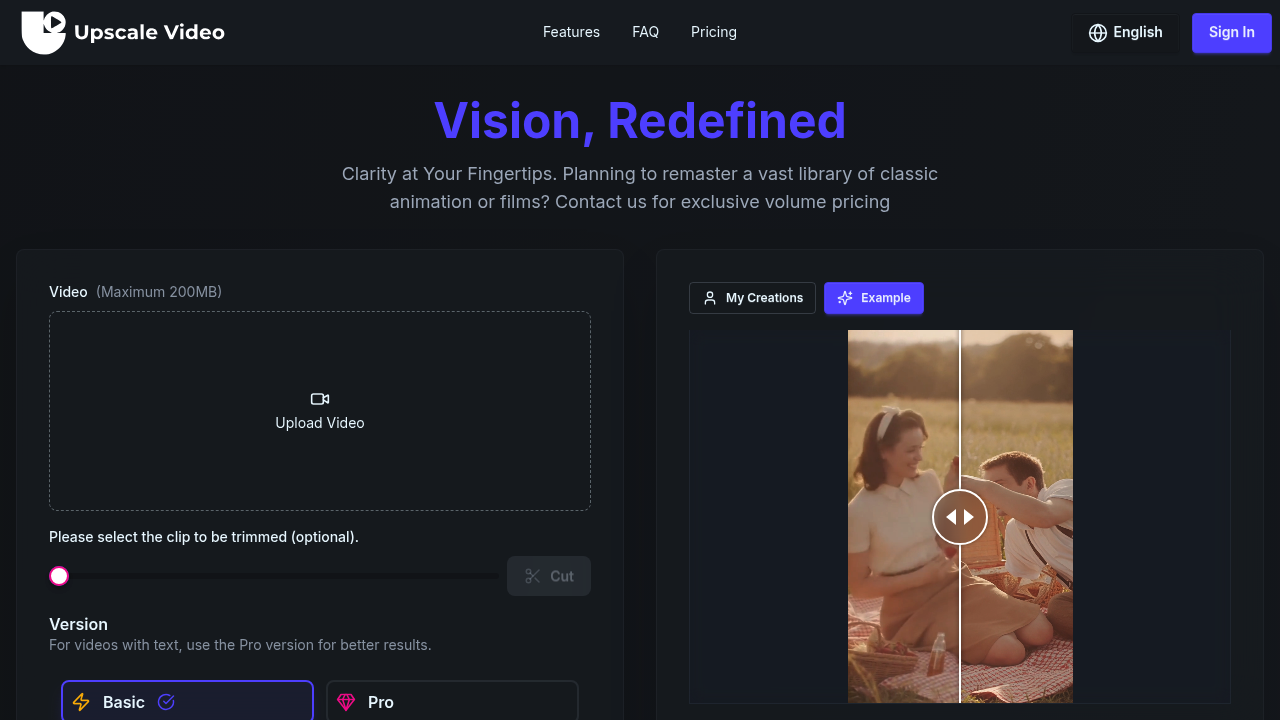Click the FAQ navigation item
The width and height of the screenshot is (1280, 720).
point(645,32)
